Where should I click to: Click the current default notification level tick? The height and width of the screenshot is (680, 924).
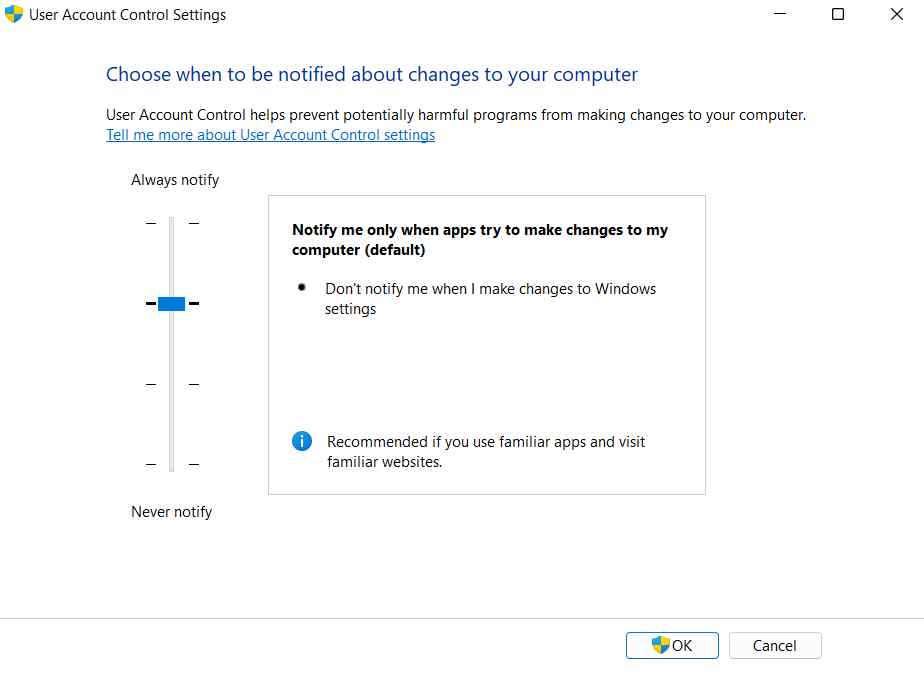[x=171, y=303]
